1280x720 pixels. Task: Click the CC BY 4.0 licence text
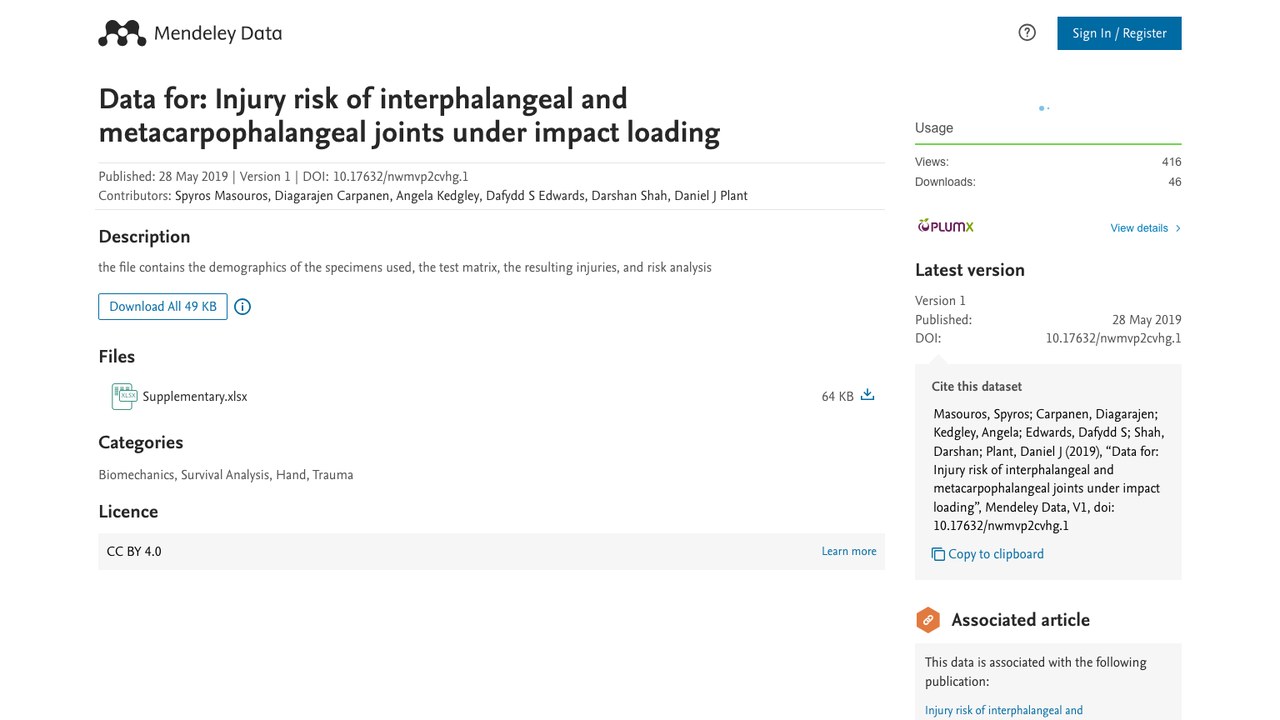click(134, 551)
